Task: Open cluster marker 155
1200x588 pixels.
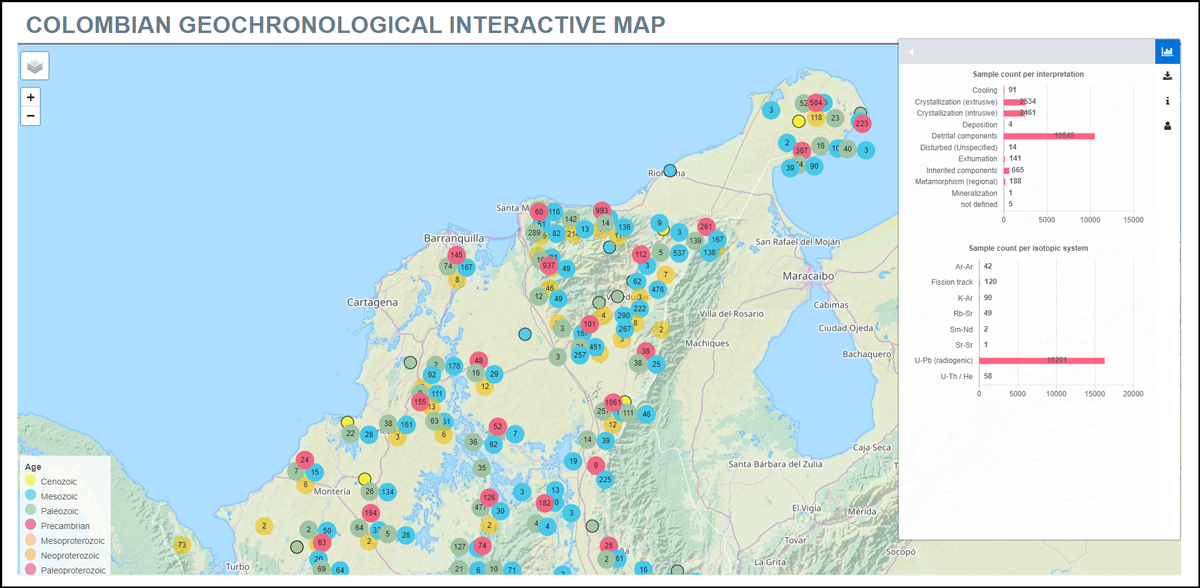Action: 420,401
